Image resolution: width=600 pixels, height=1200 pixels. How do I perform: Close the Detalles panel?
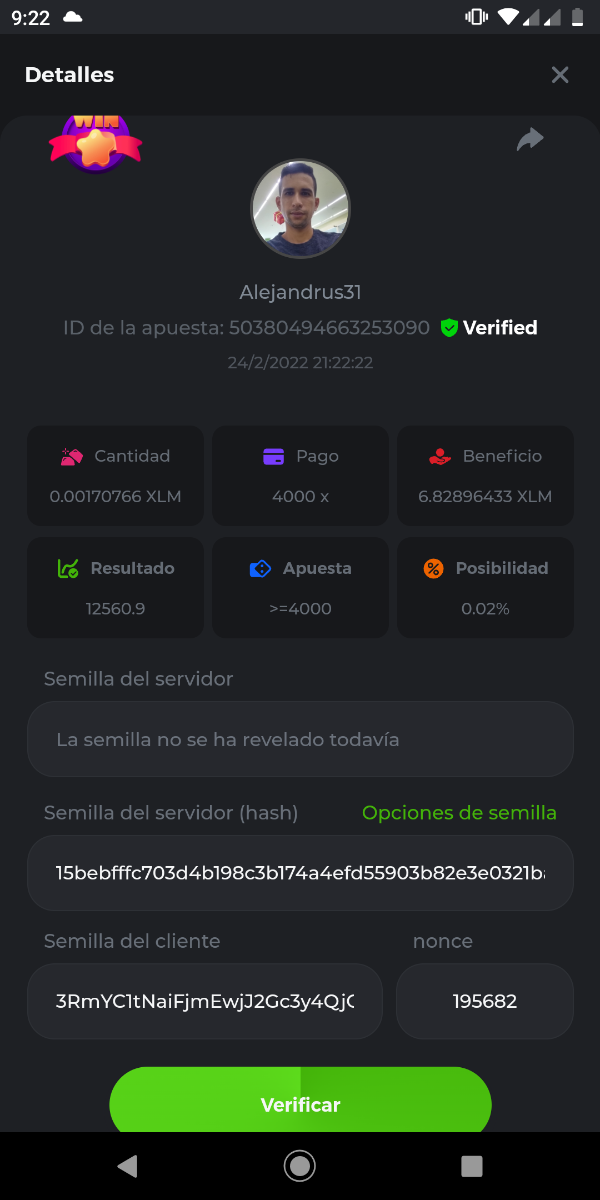click(x=560, y=75)
